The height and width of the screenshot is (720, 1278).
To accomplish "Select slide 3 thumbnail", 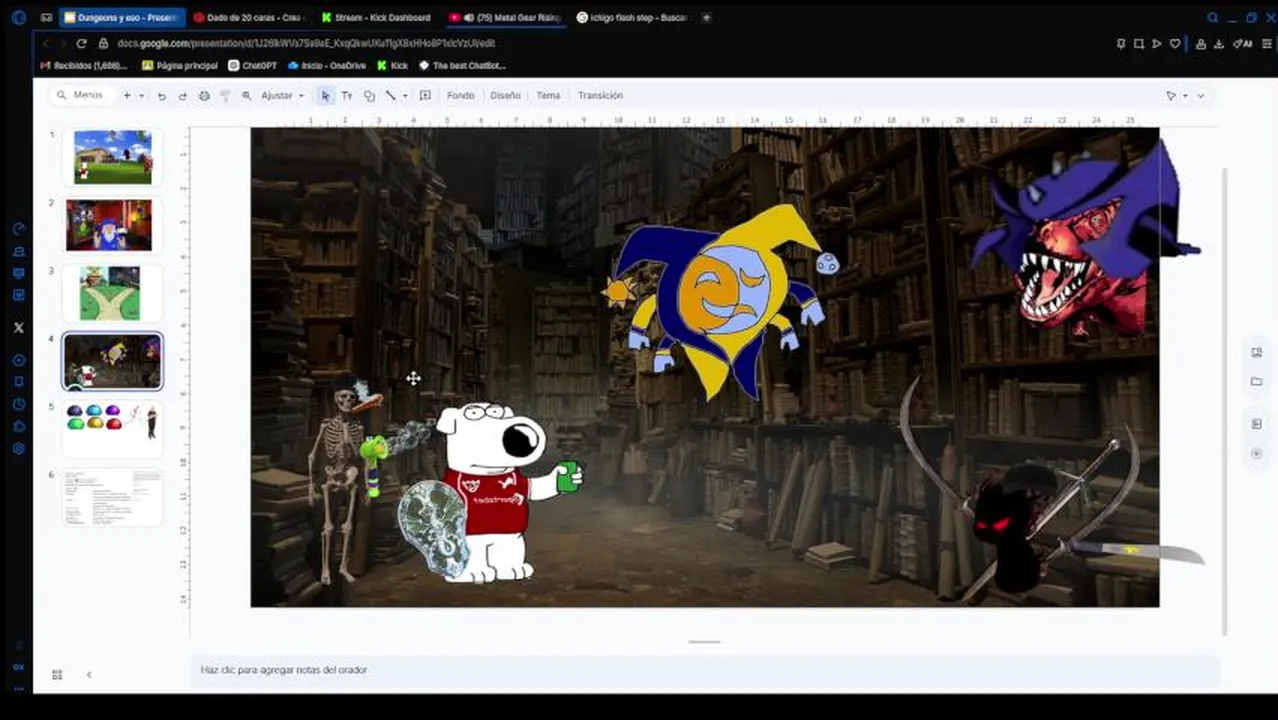I will [x=110, y=292].
